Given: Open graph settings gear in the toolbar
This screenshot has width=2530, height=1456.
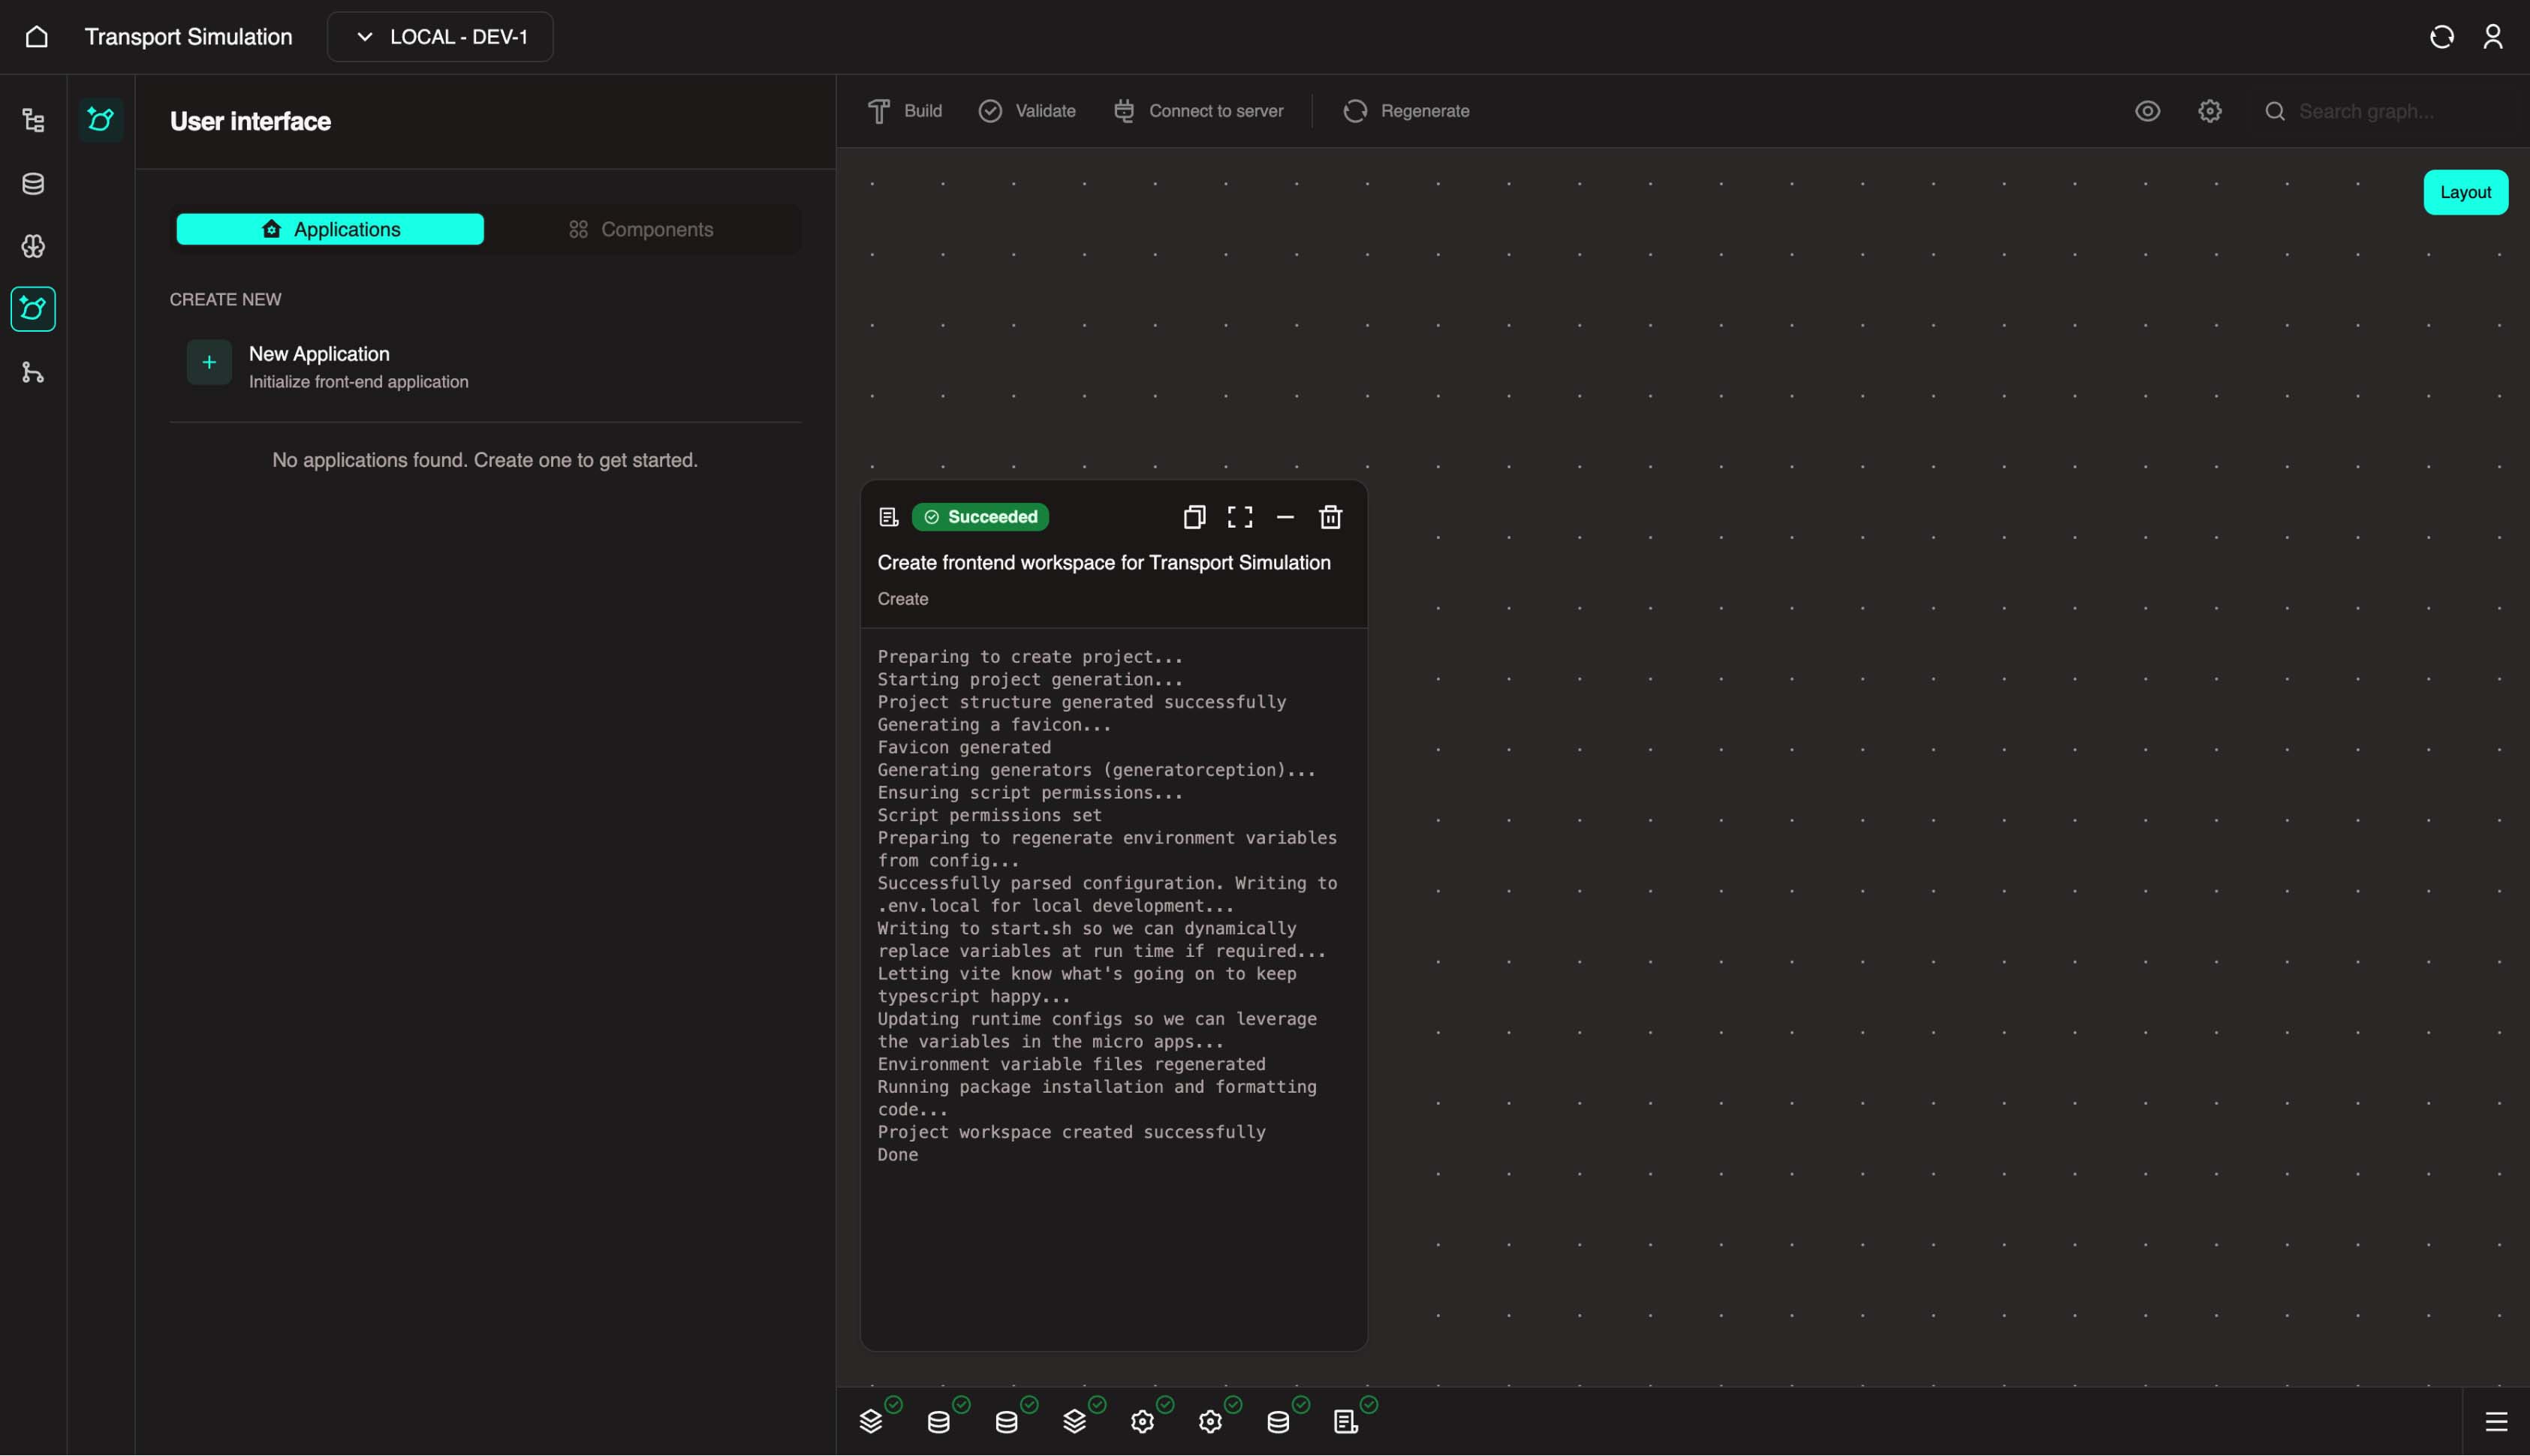Looking at the screenshot, I should [2210, 111].
